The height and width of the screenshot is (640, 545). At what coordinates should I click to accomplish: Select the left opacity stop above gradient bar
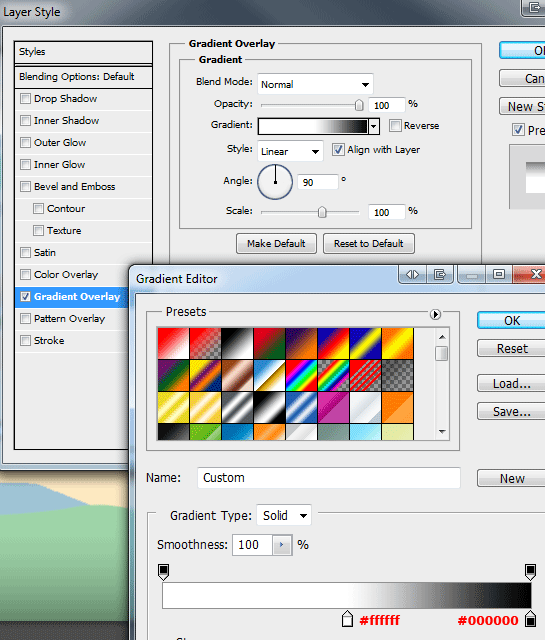click(163, 572)
